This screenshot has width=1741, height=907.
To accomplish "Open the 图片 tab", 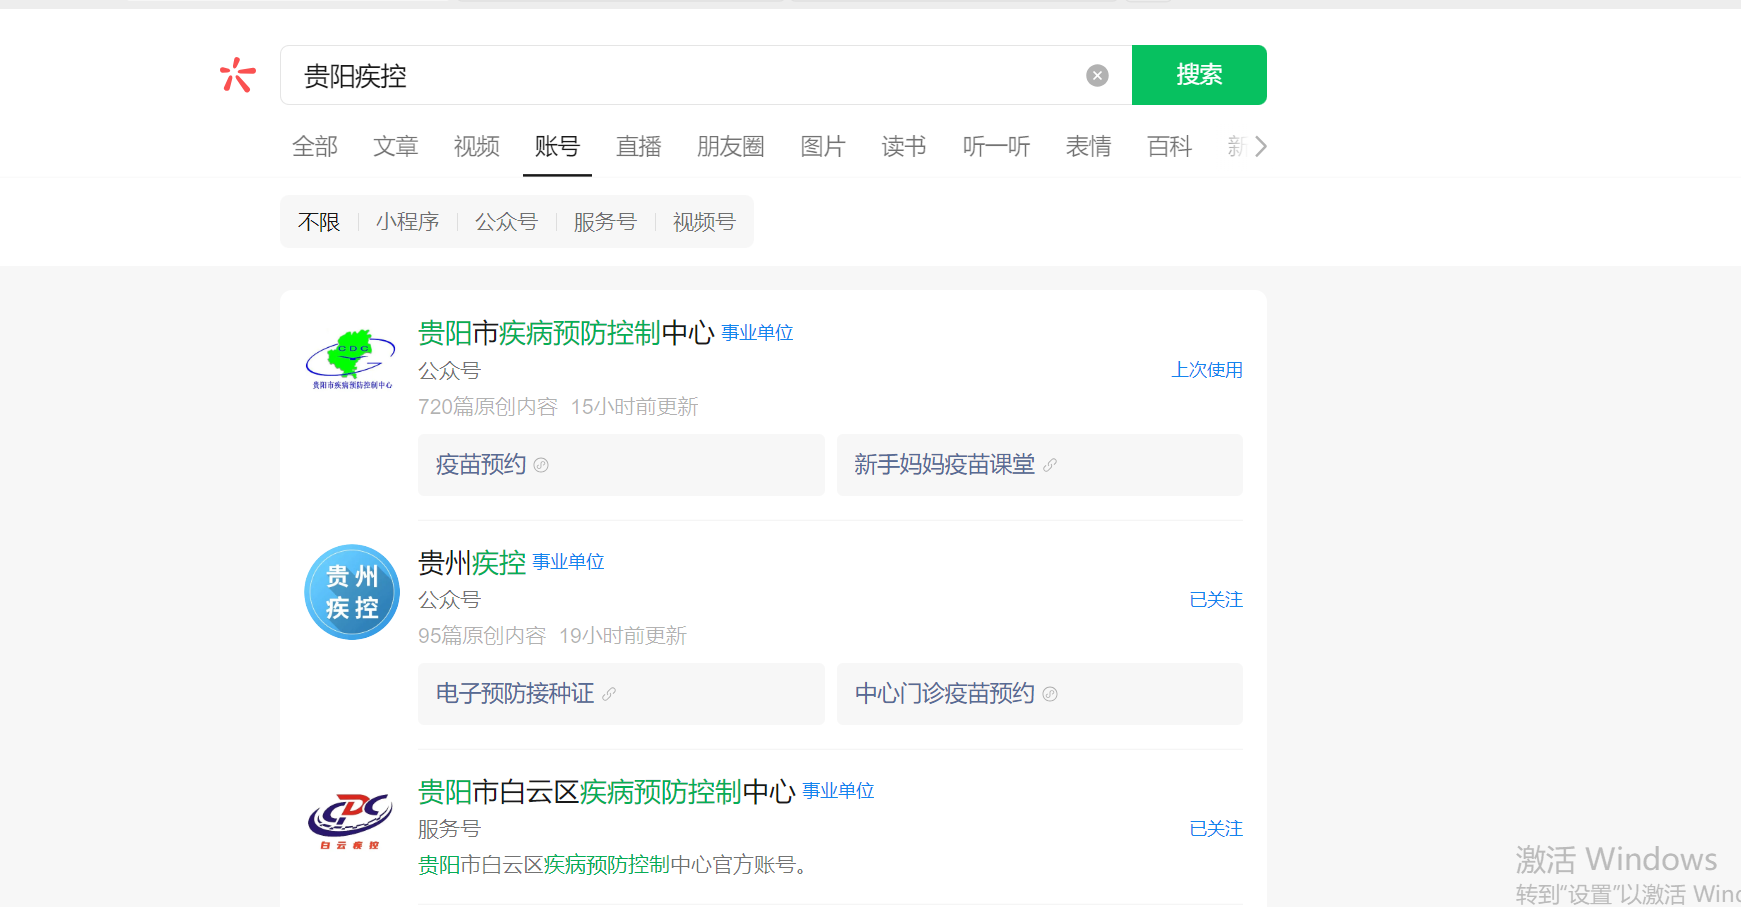I will pos(823,147).
